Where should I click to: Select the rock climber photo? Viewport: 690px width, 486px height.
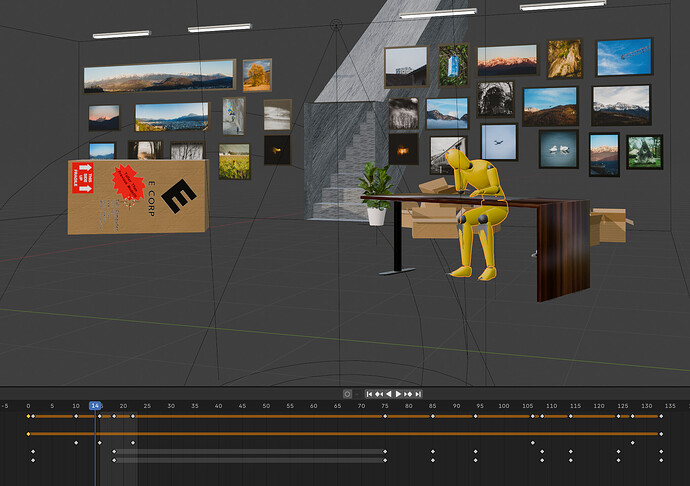tap(234, 116)
